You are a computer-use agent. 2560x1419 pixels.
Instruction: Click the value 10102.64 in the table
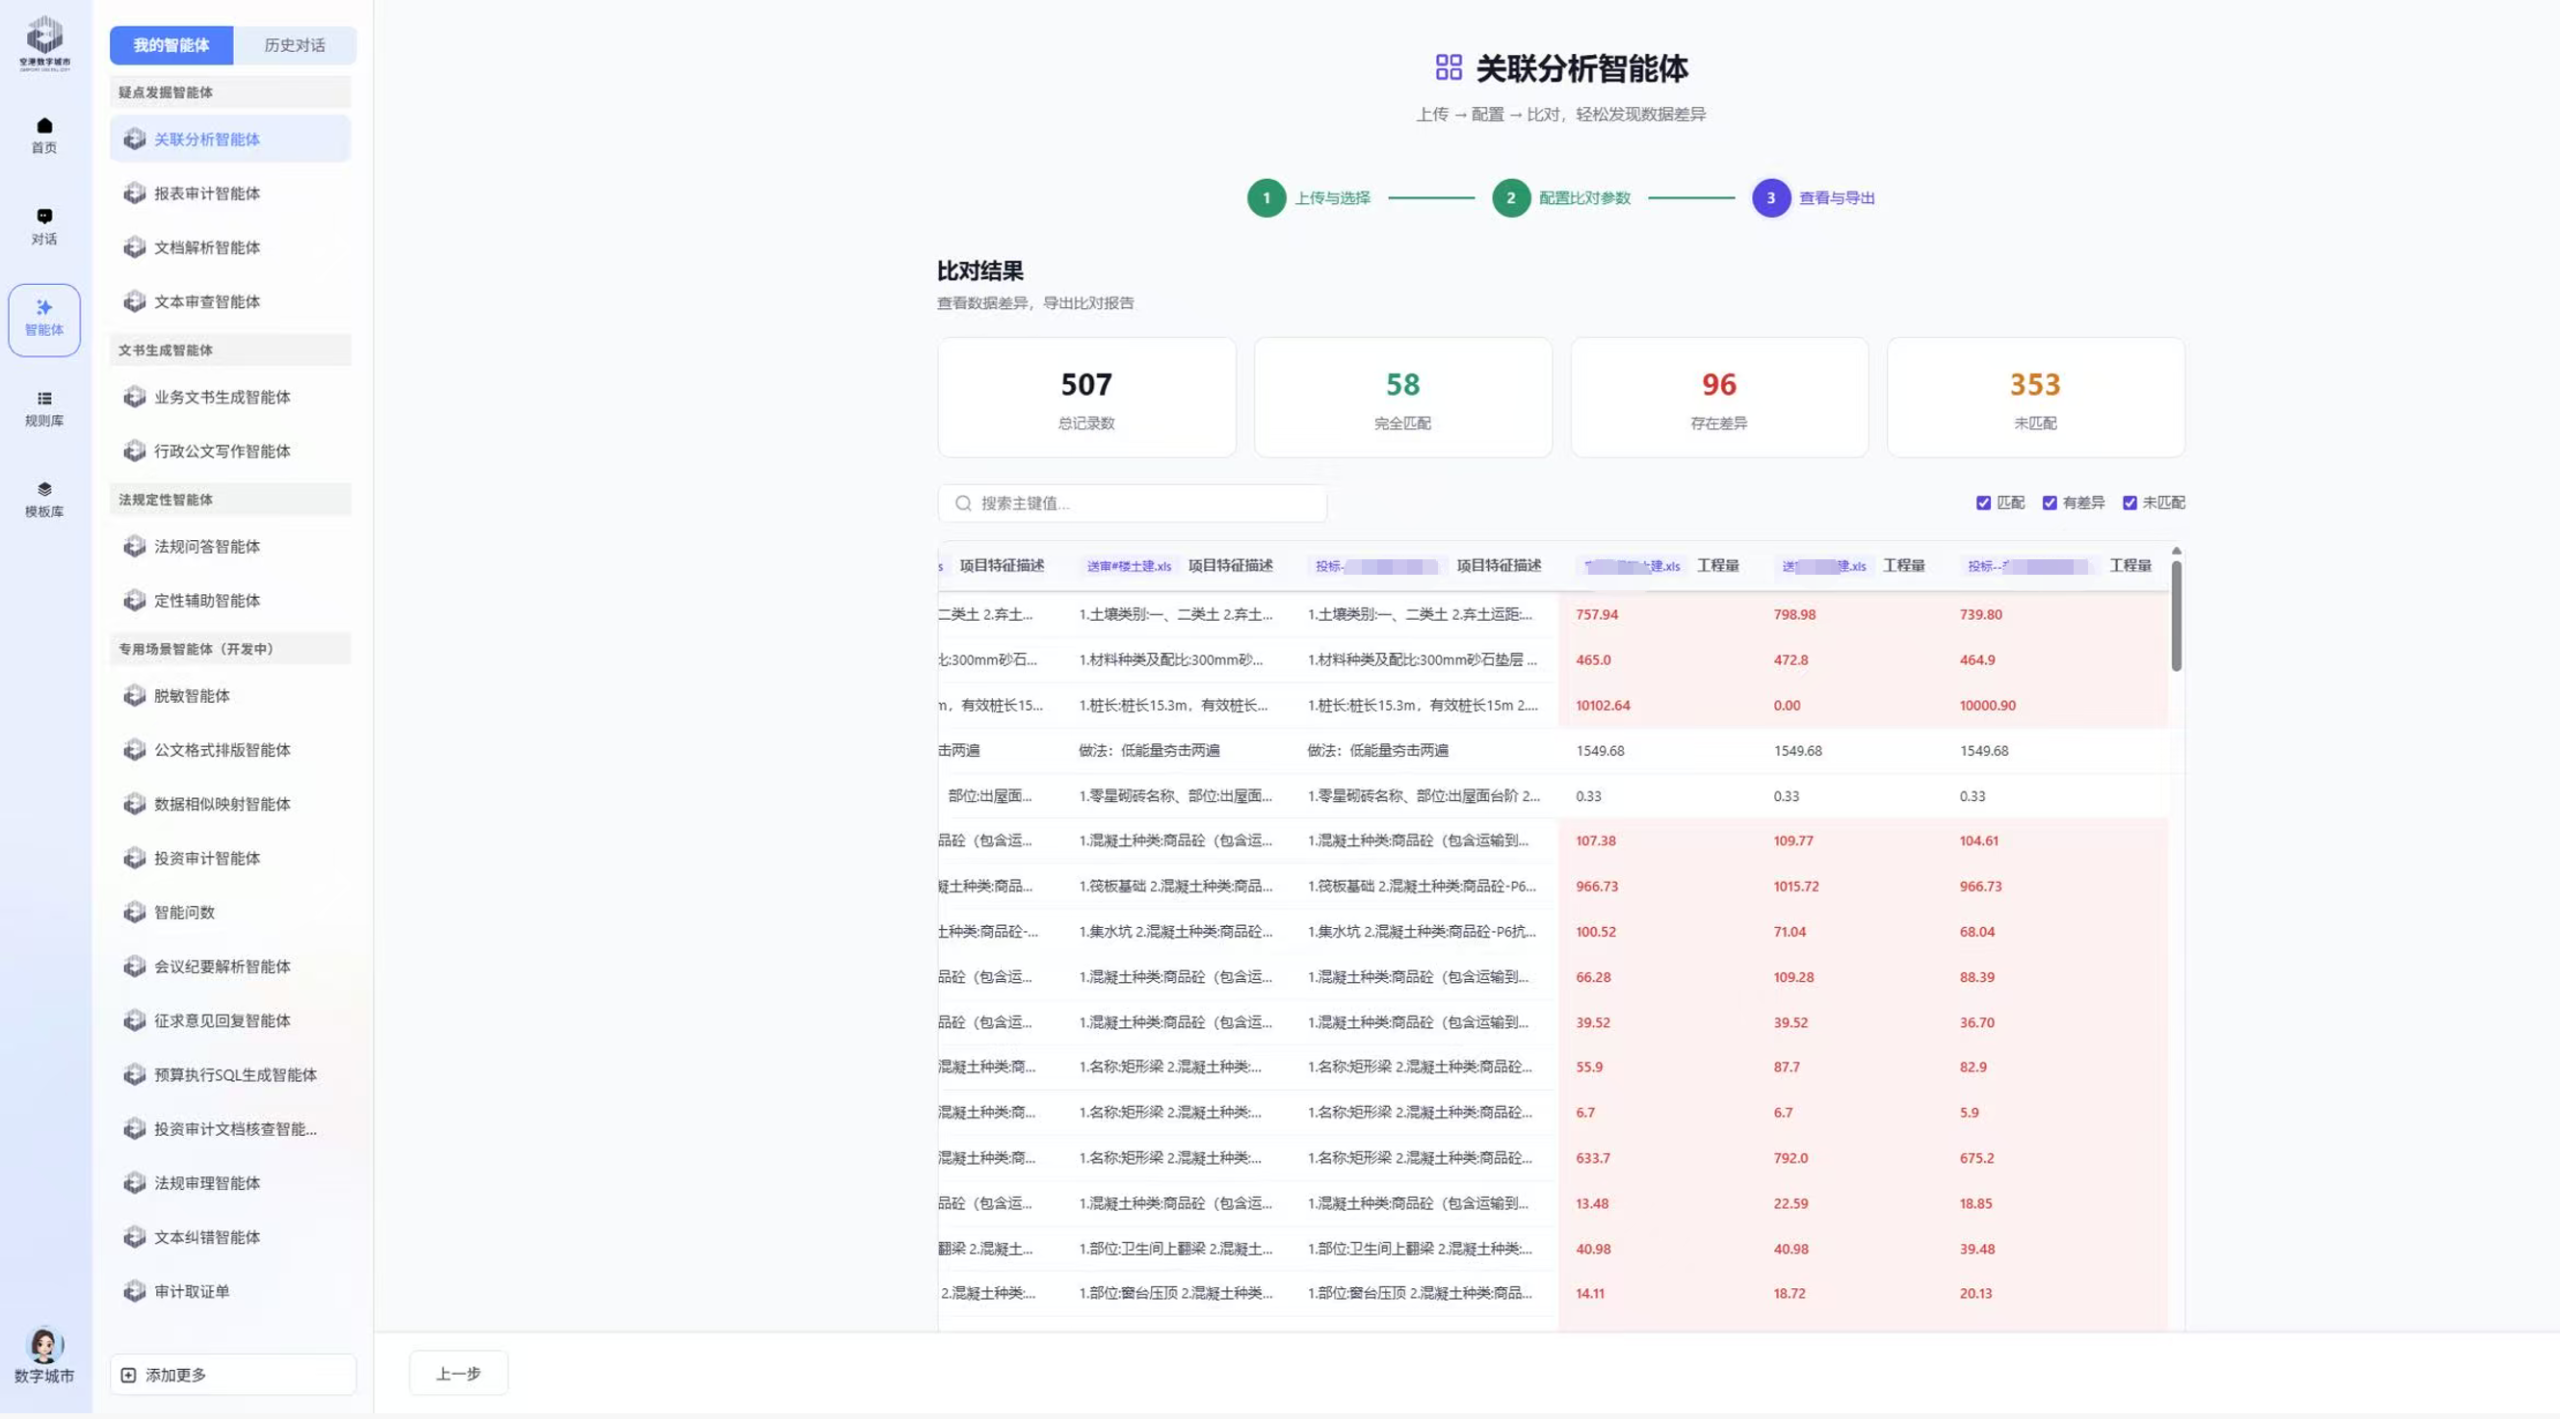pos(1602,705)
